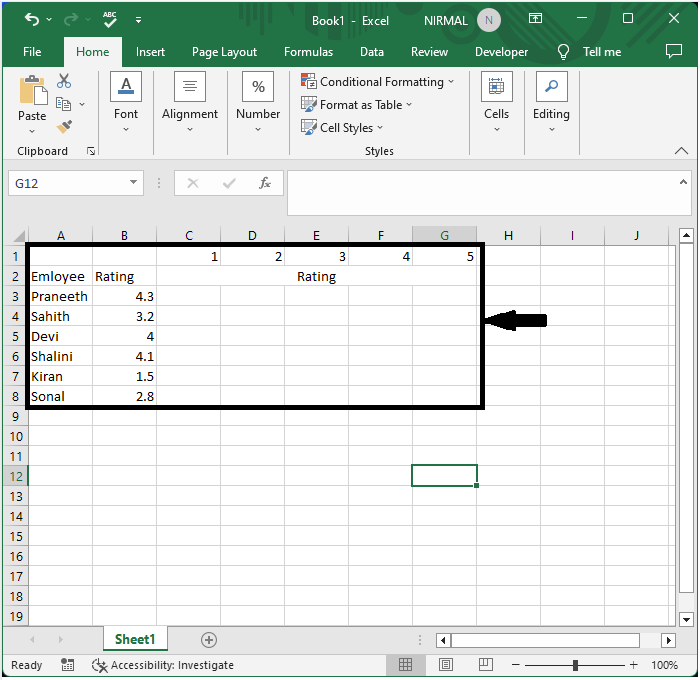Viewport: 700px width, 680px height.
Task: Click Accessibility: Investigate in status bar
Action: [162, 665]
